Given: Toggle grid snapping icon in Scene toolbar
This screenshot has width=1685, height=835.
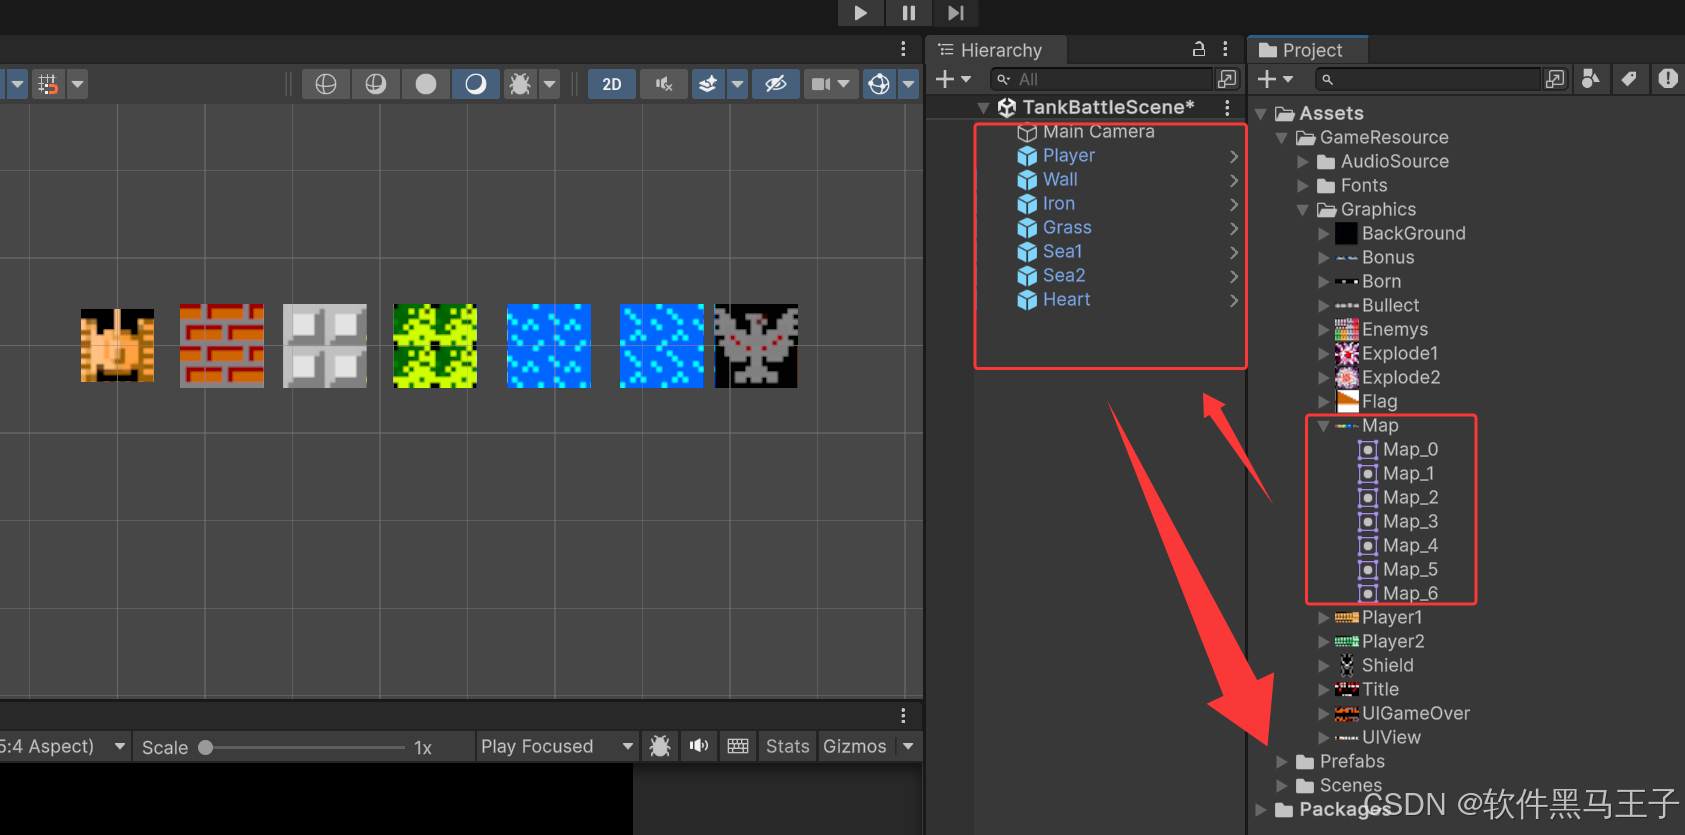Looking at the screenshot, I should (x=48, y=84).
